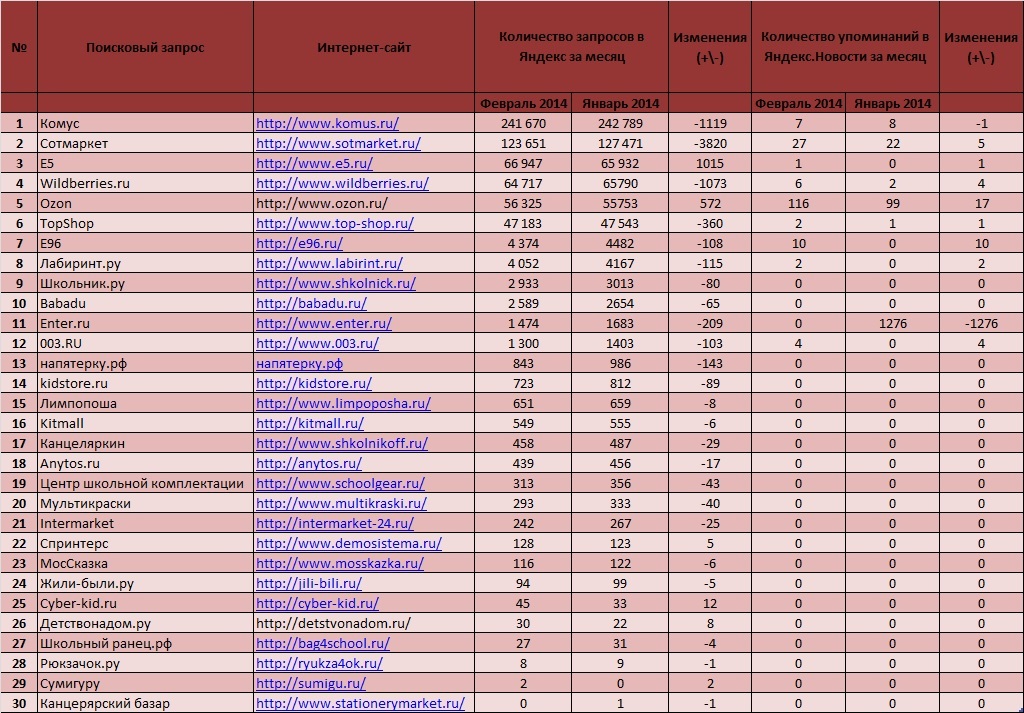
Task: Select the 'Ozon' query cell
Action: (145, 204)
